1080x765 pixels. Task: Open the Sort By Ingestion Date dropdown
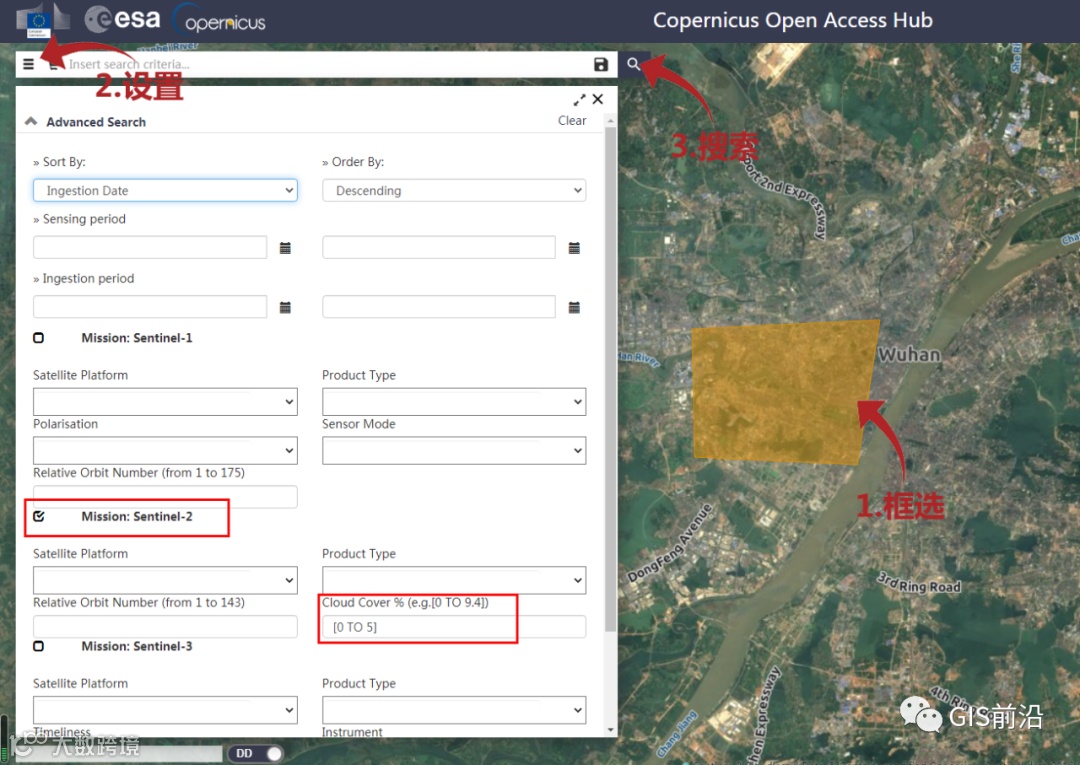[x=165, y=191]
